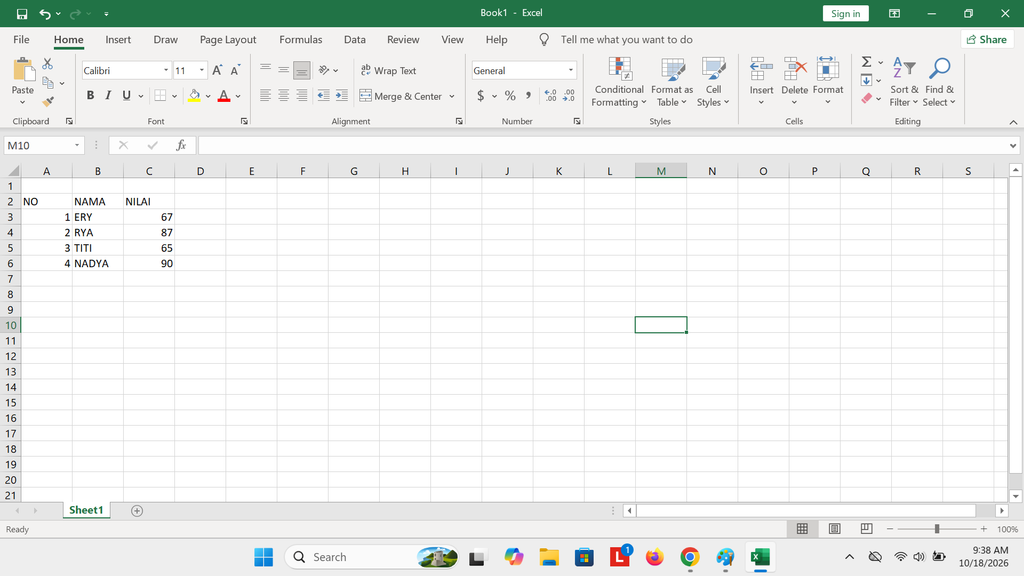Select the Sheet1 tab

point(86,510)
